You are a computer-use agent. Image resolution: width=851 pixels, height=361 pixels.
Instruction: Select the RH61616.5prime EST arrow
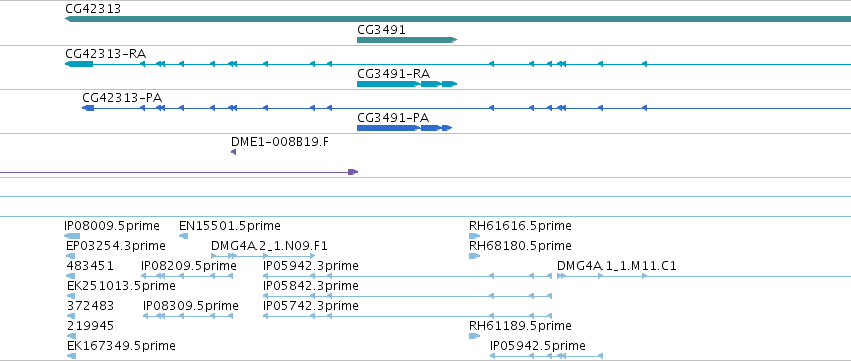pos(474,236)
